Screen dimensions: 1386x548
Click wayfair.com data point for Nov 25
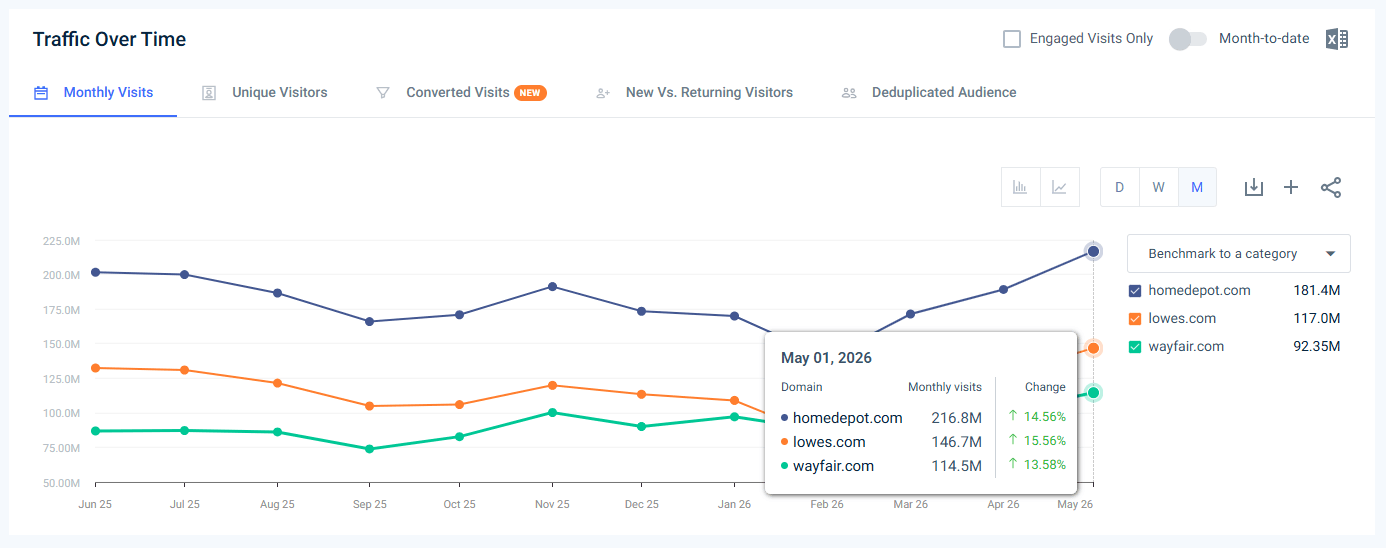[552, 412]
